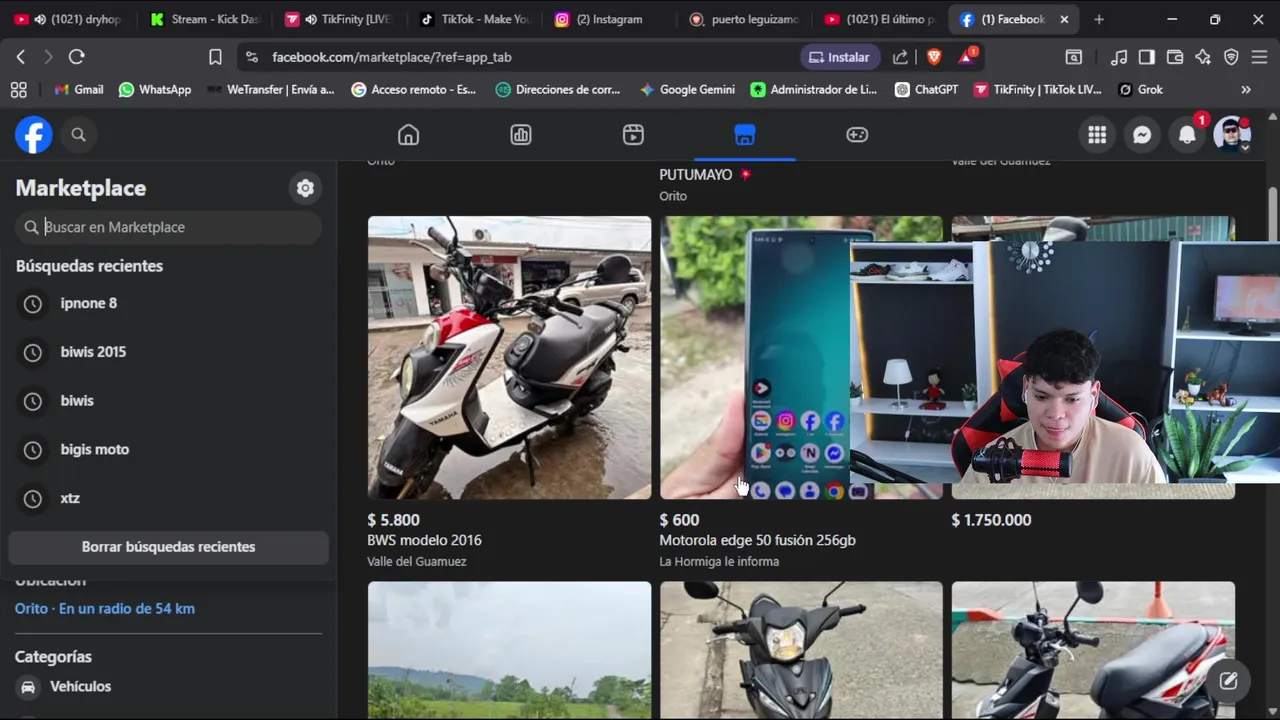The image size is (1280, 720).
Task: Click the share page icon
Action: pyautogui.click(x=900, y=57)
